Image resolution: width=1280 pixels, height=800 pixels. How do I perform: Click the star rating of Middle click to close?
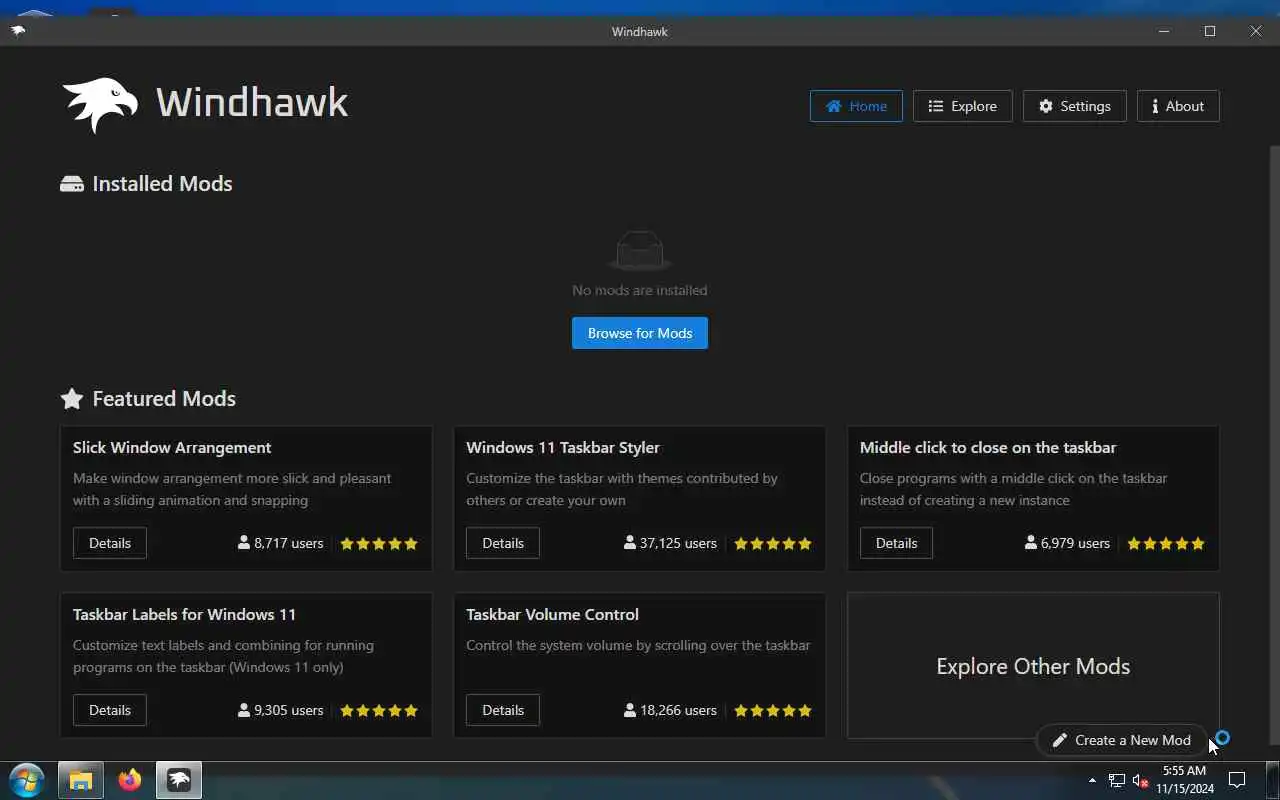1166,544
